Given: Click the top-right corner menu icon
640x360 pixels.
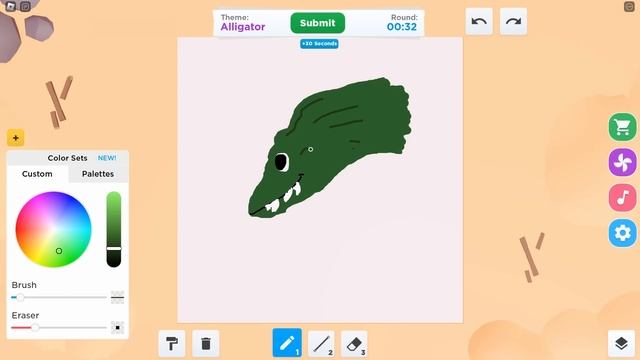Looking at the screenshot, I should (x=629, y=7).
